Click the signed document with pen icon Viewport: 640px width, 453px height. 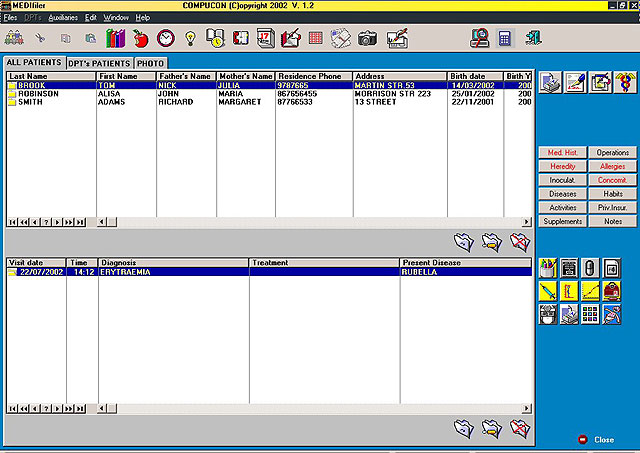pyautogui.click(x=575, y=82)
